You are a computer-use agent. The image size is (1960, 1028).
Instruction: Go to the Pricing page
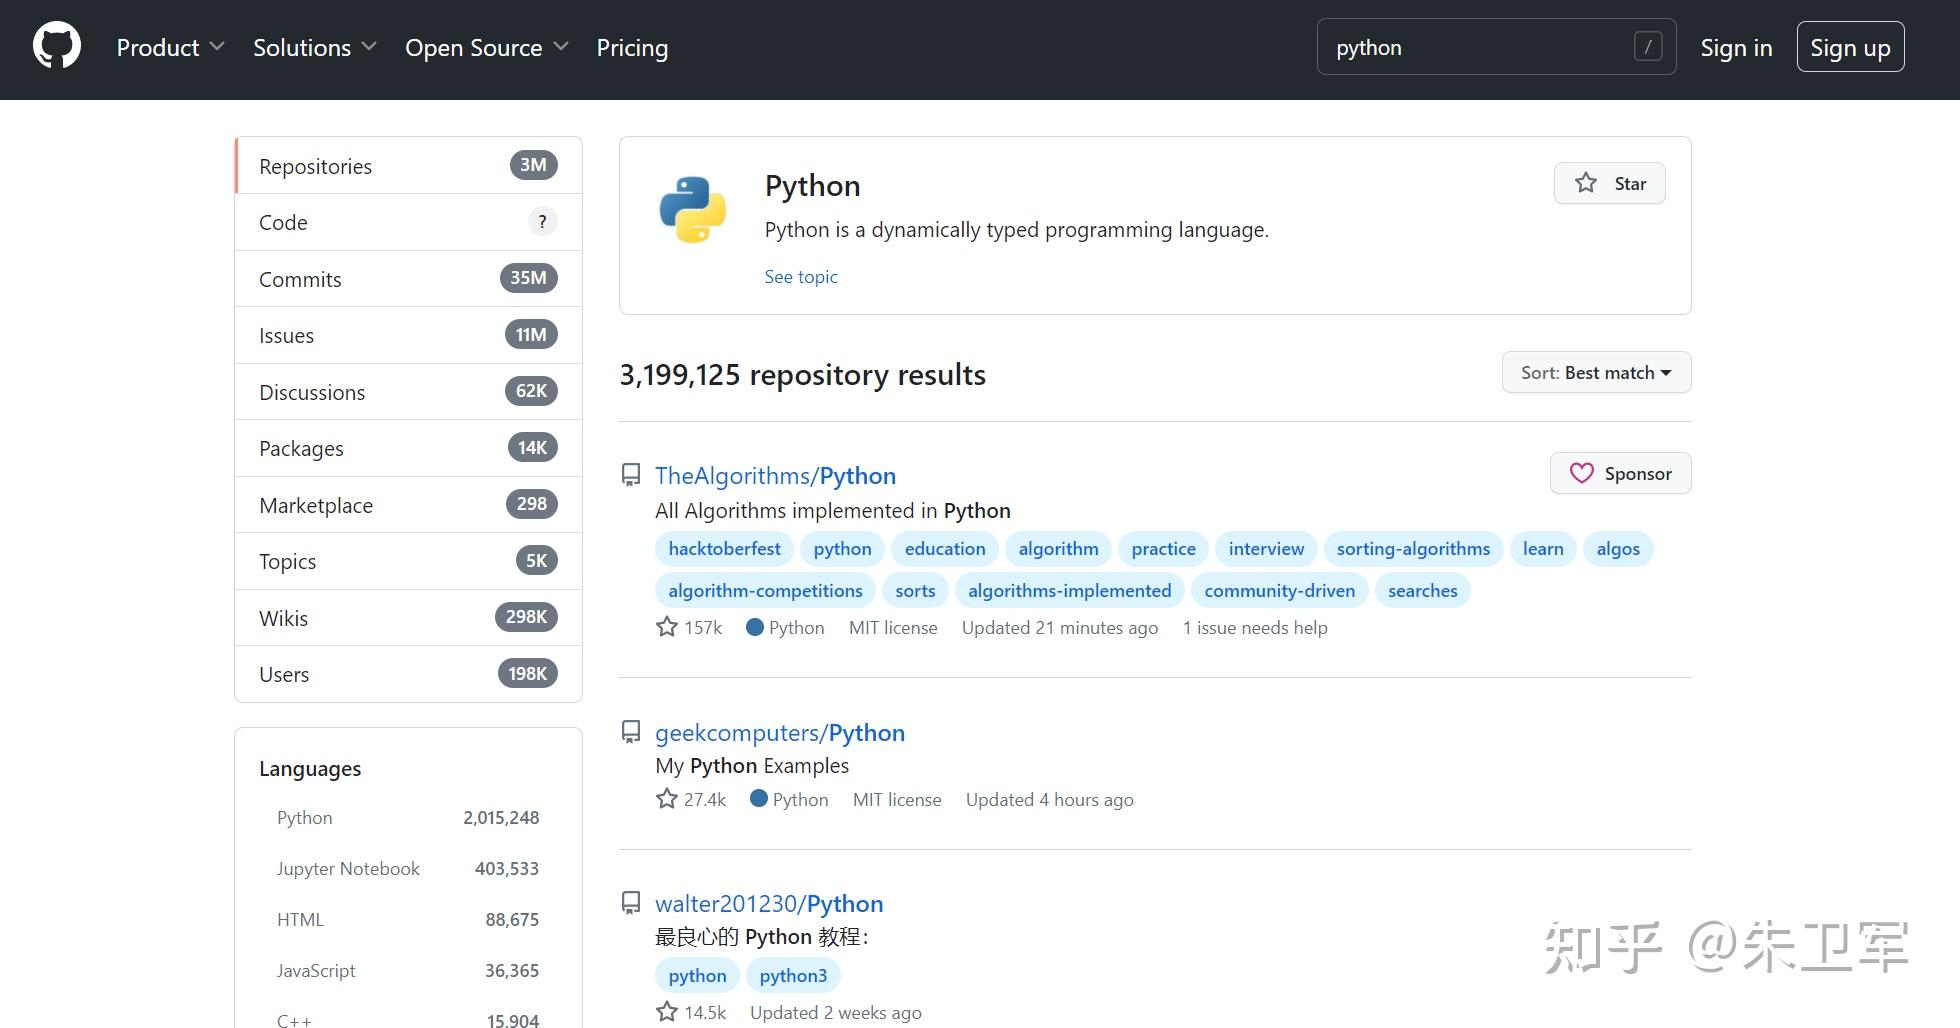point(632,47)
